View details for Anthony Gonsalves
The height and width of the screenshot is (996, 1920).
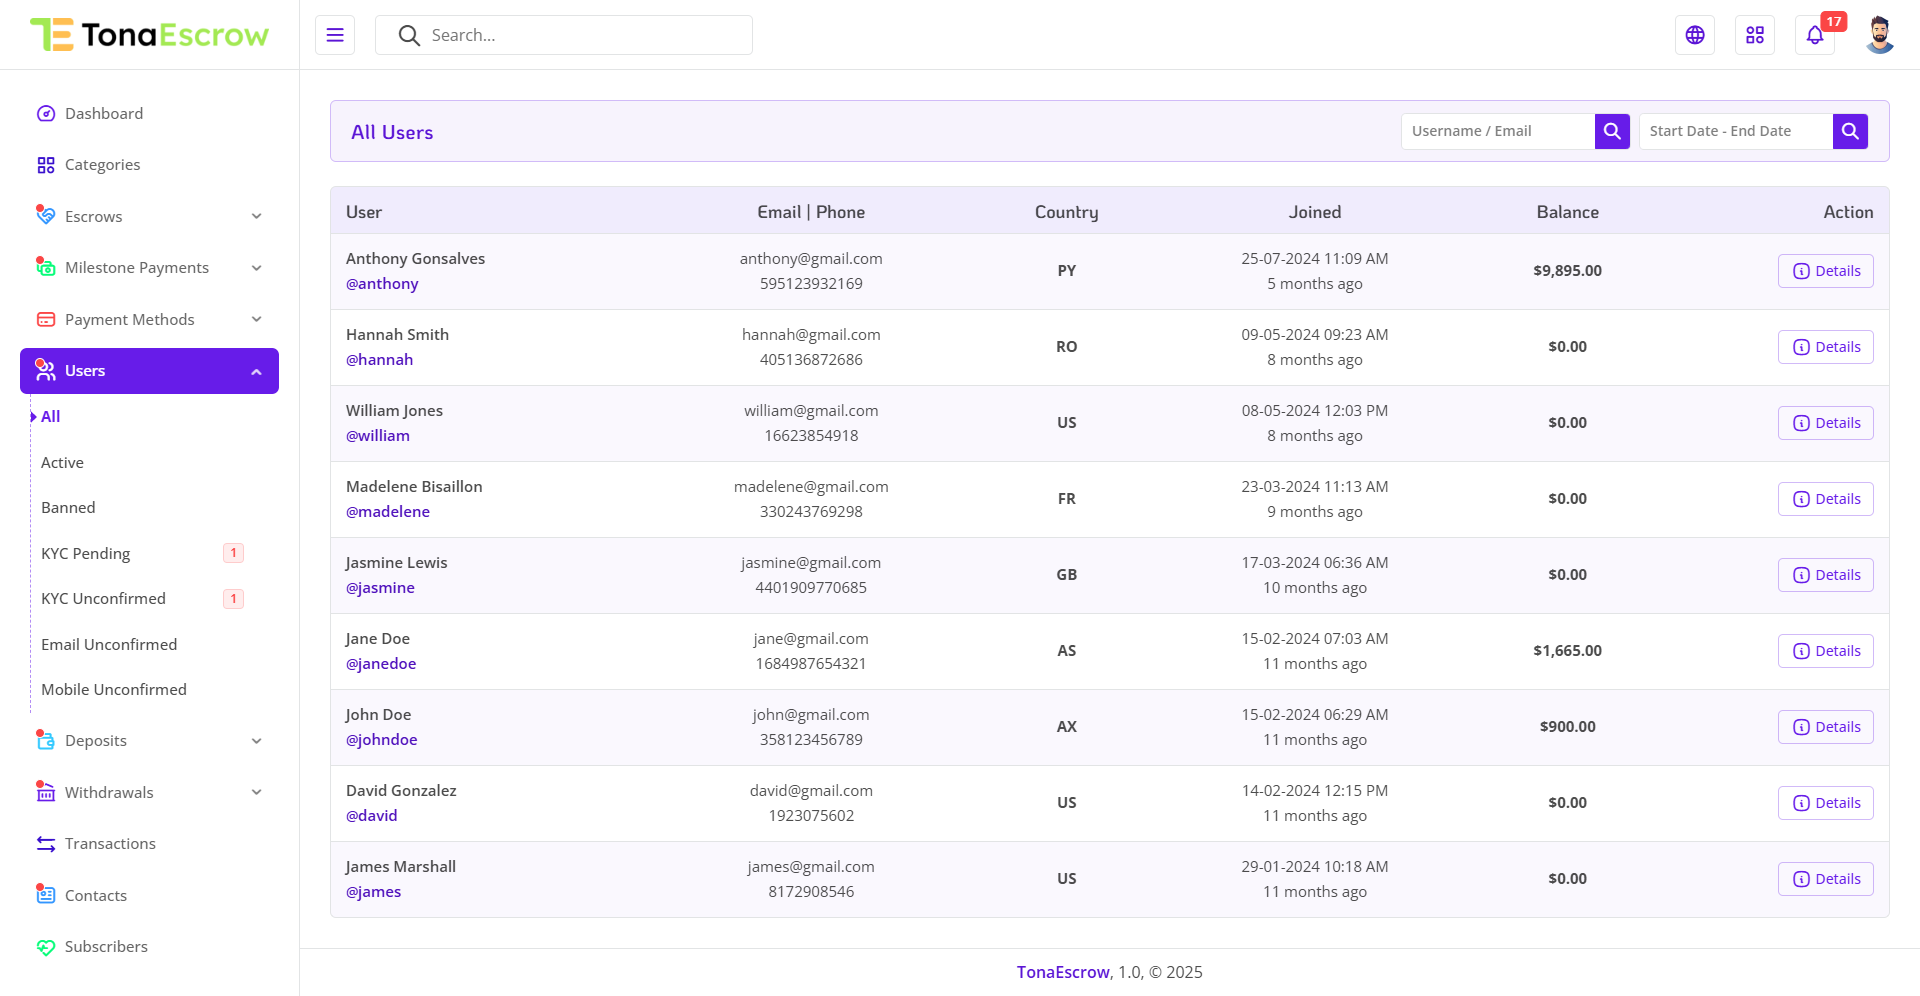coord(1825,271)
